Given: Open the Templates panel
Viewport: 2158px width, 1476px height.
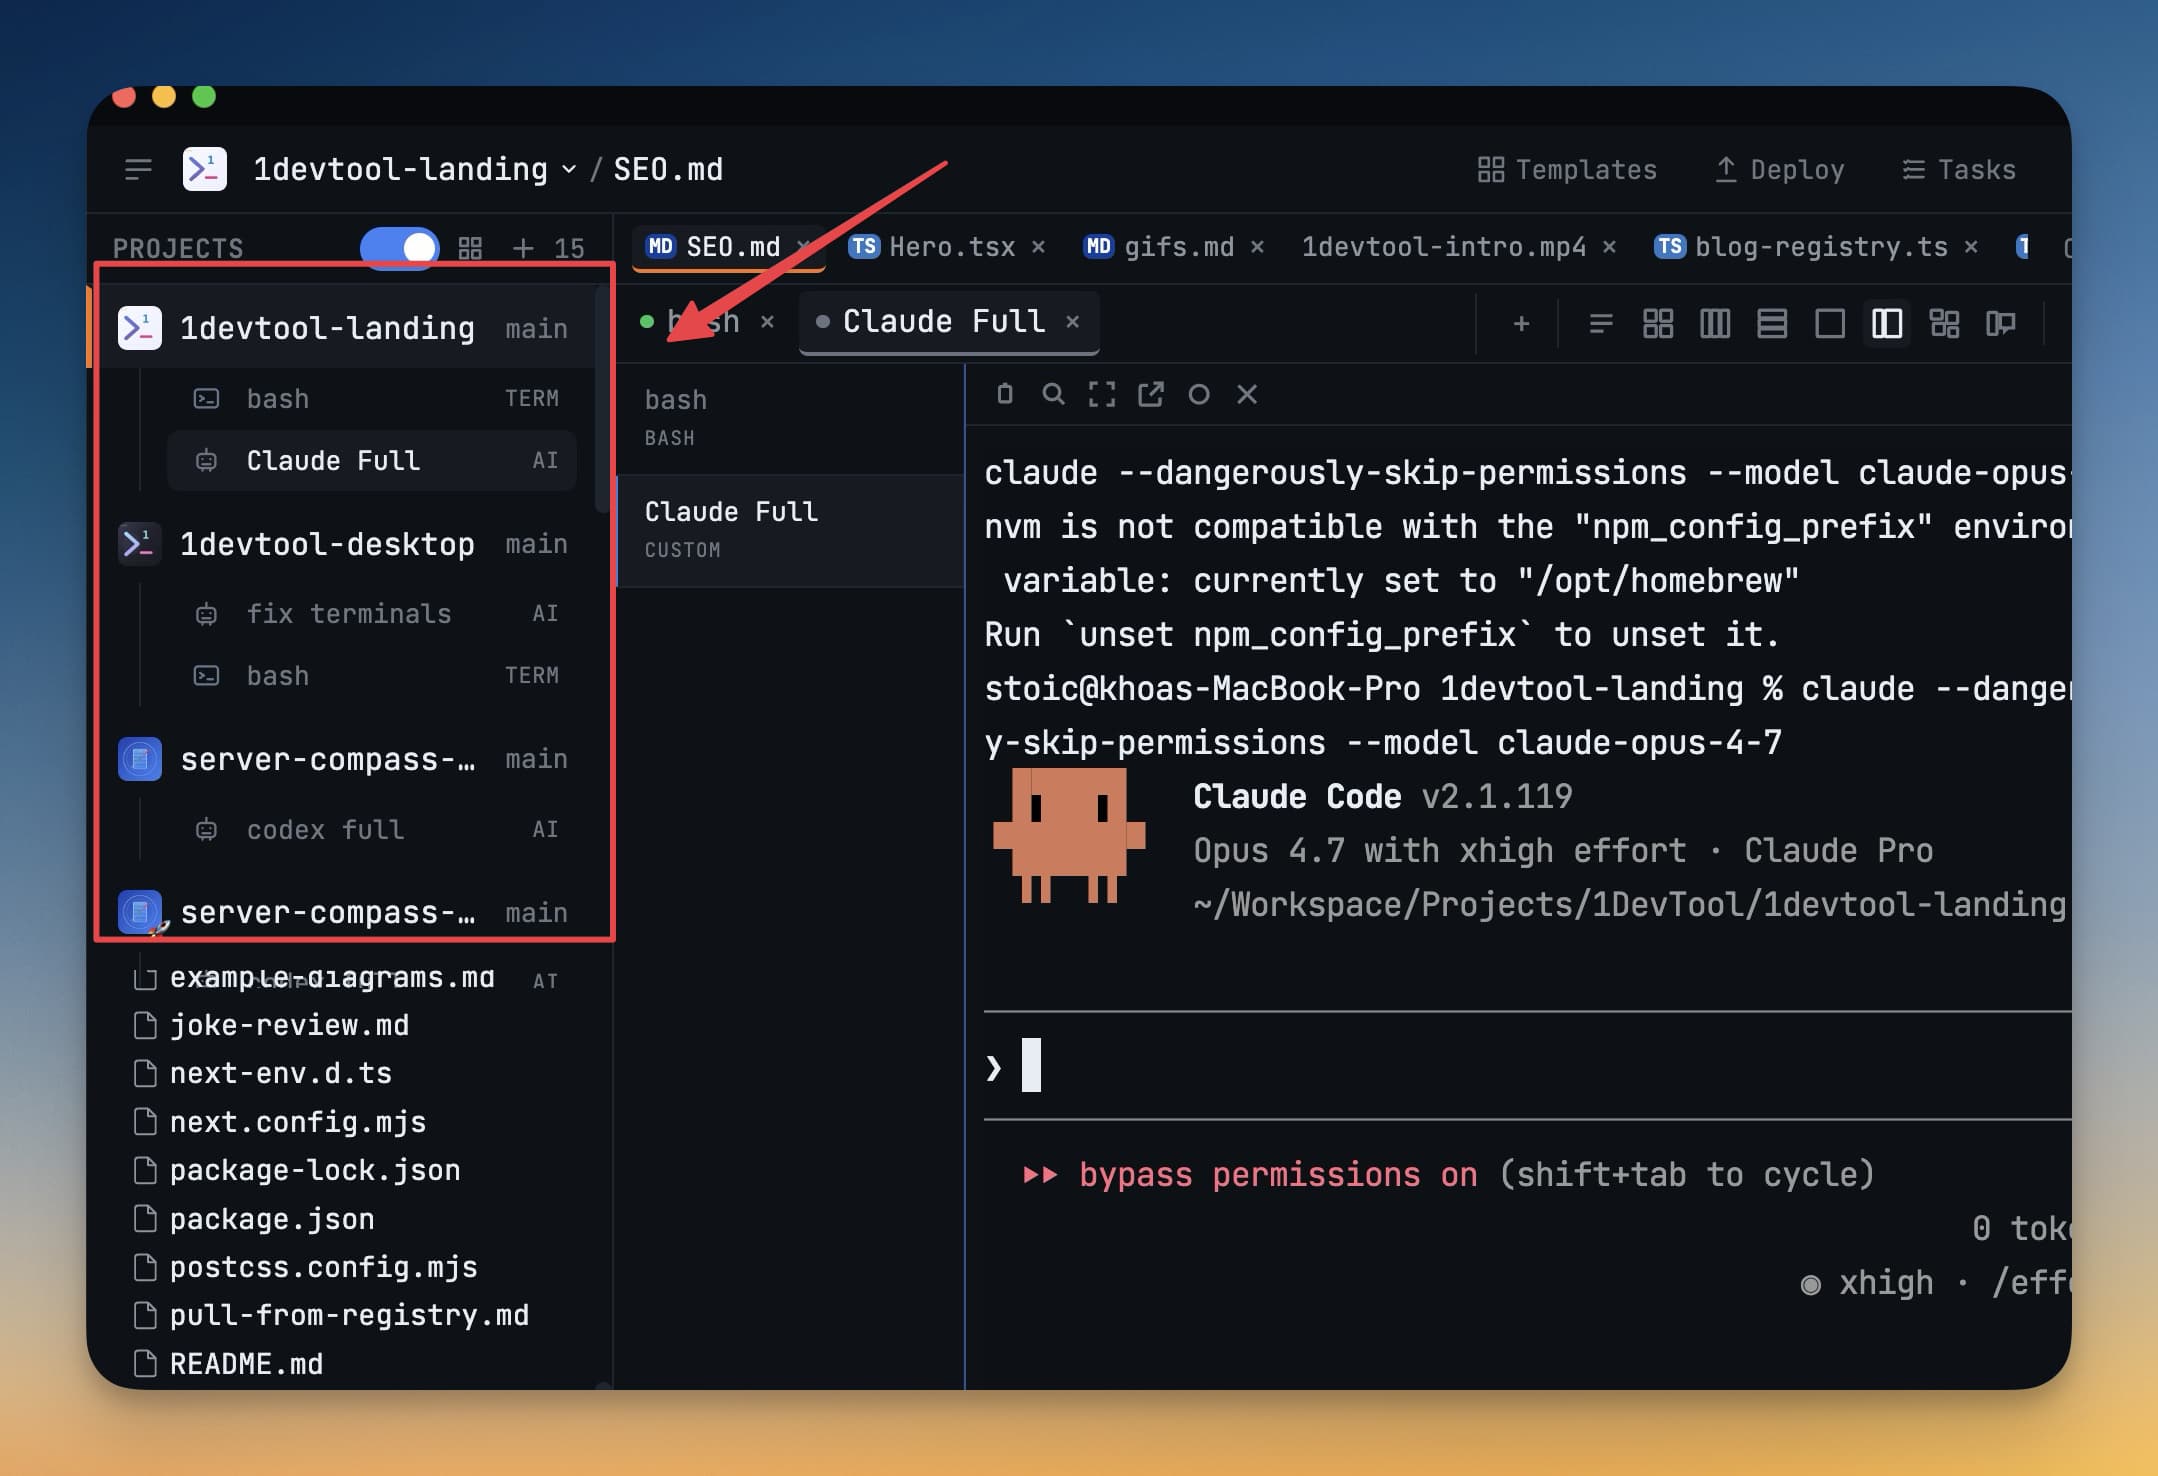Looking at the screenshot, I should [x=1567, y=170].
